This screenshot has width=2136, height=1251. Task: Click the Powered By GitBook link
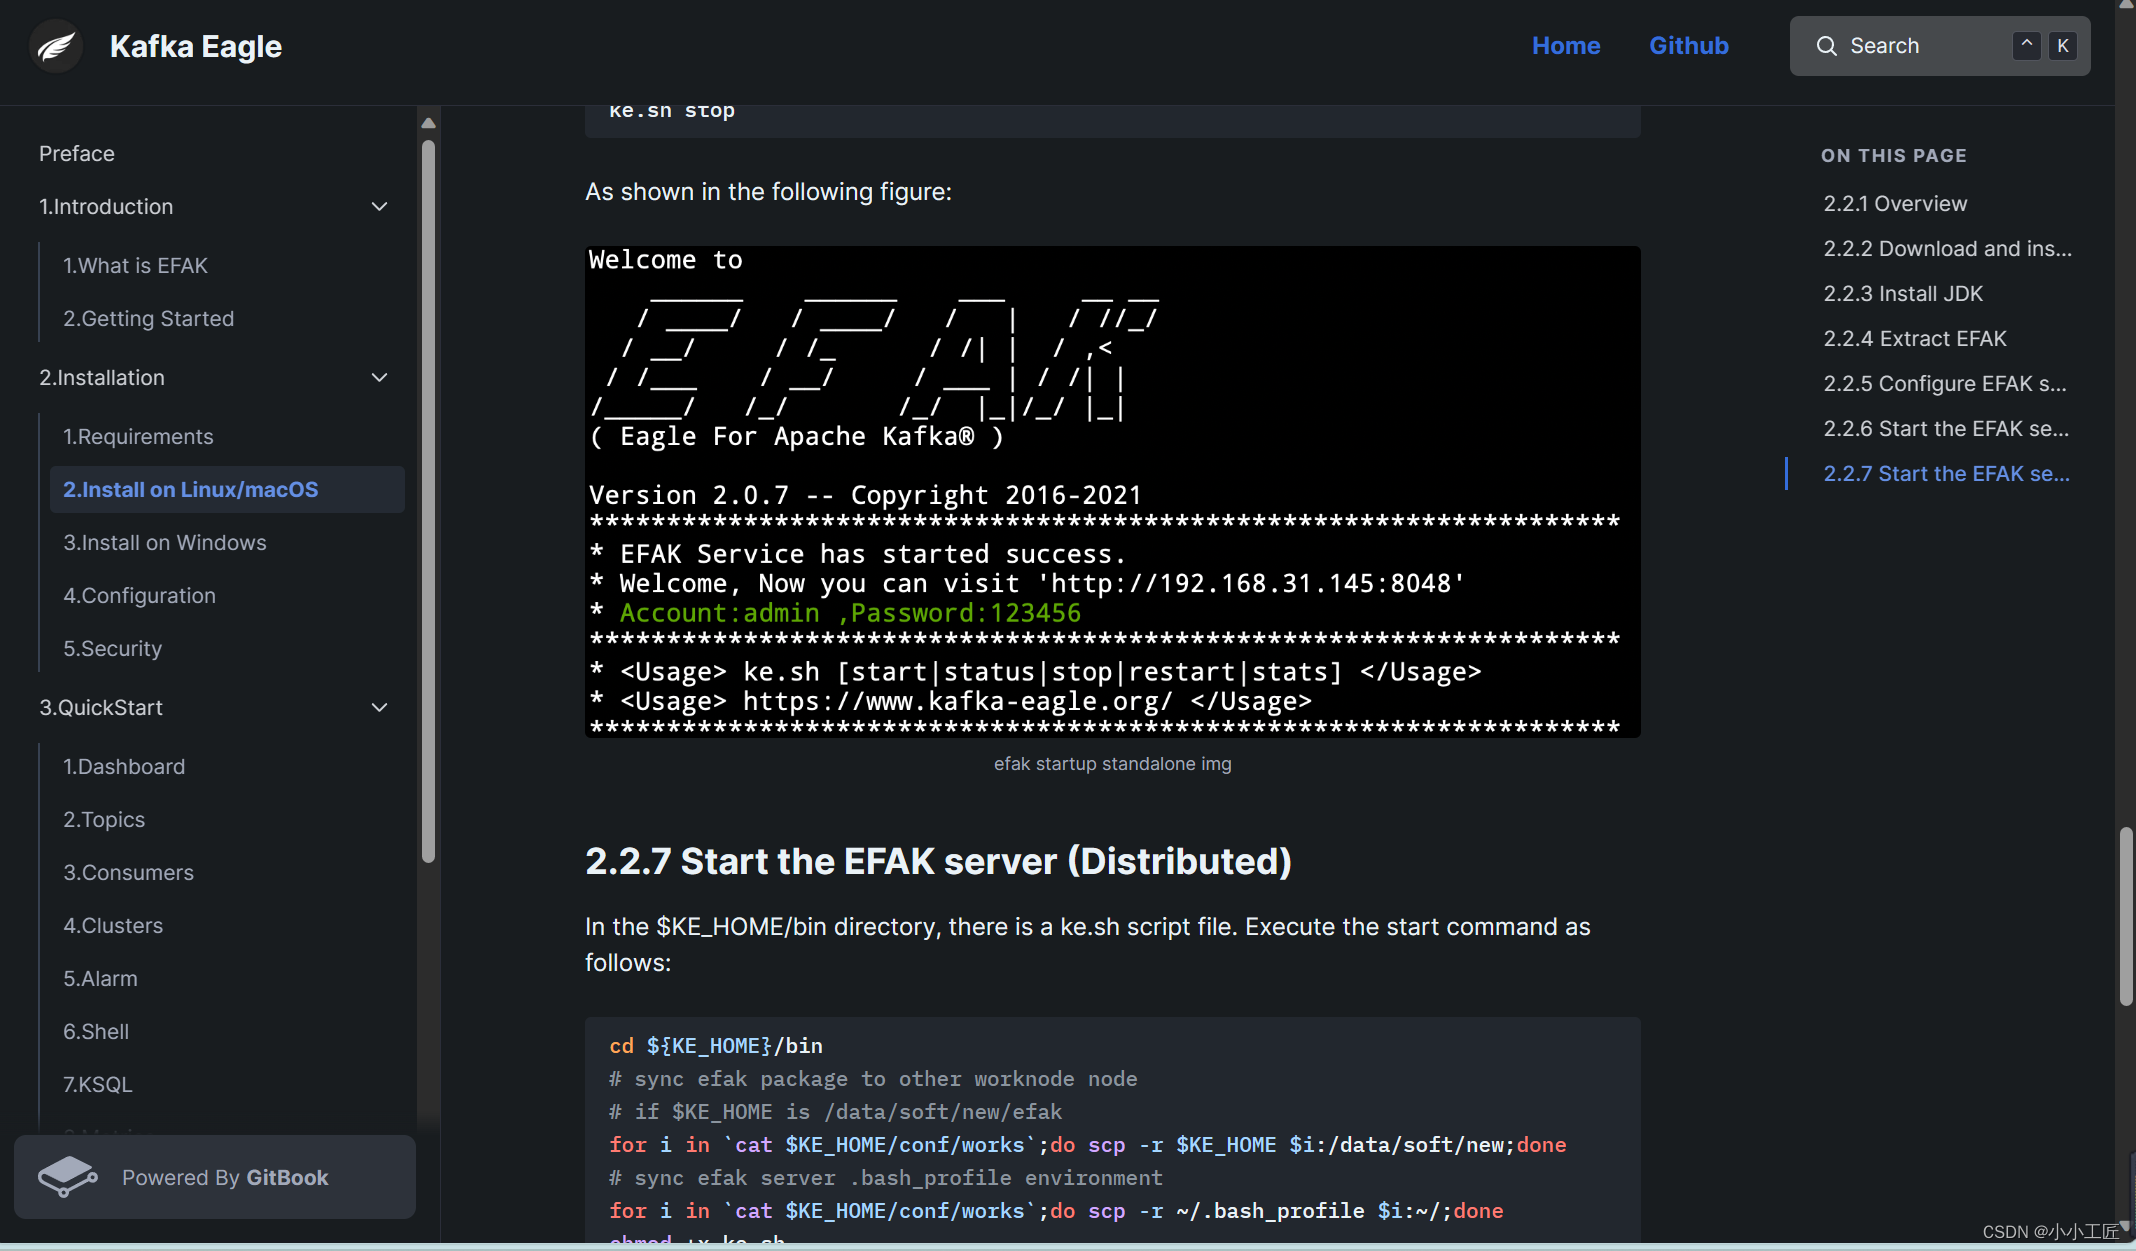pyautogui.click(x=215, y=1177)
